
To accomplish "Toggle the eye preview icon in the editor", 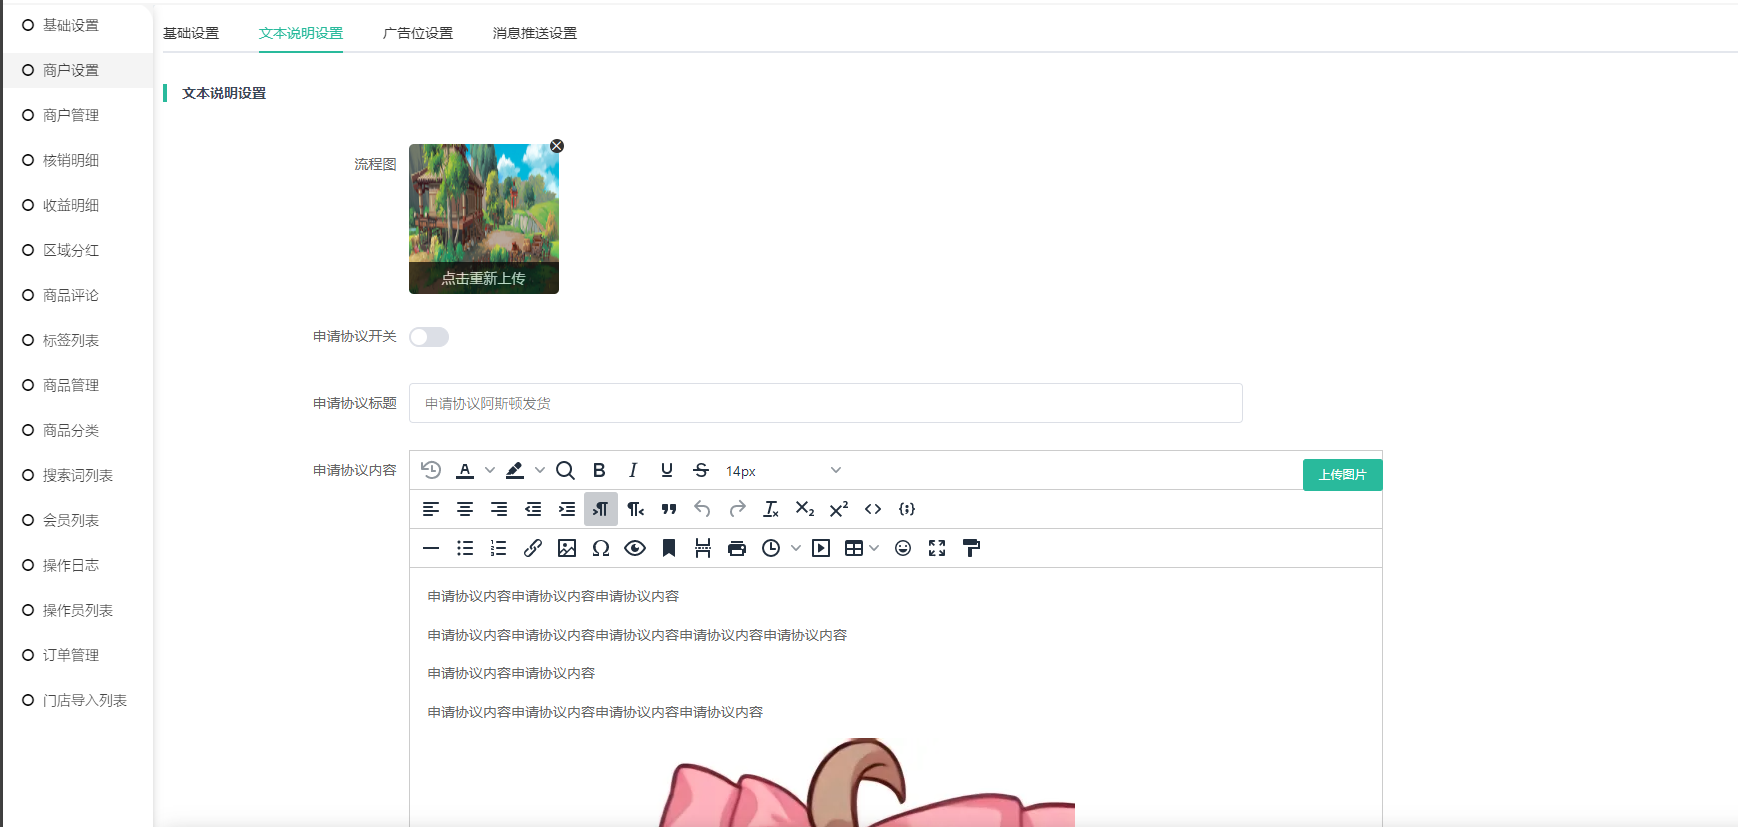I will pyautogui.click(x=635, y=548).
